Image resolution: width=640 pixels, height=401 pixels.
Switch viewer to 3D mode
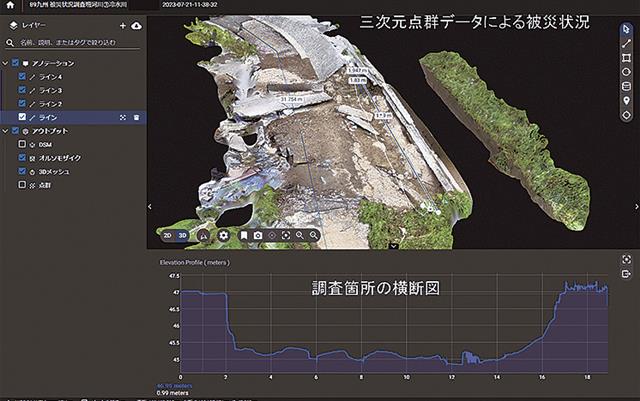(182, 236)
